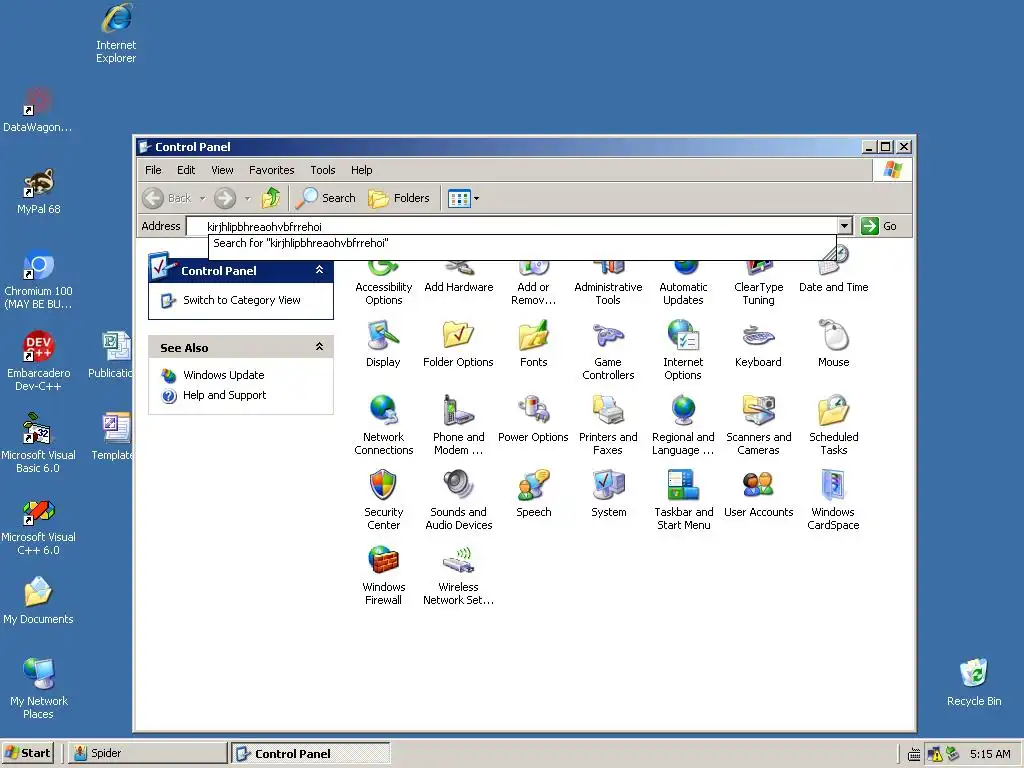Screen dimensions: 1024x768
Task: Open Sounds and Audio Devices icon
Action: (458, 500)
